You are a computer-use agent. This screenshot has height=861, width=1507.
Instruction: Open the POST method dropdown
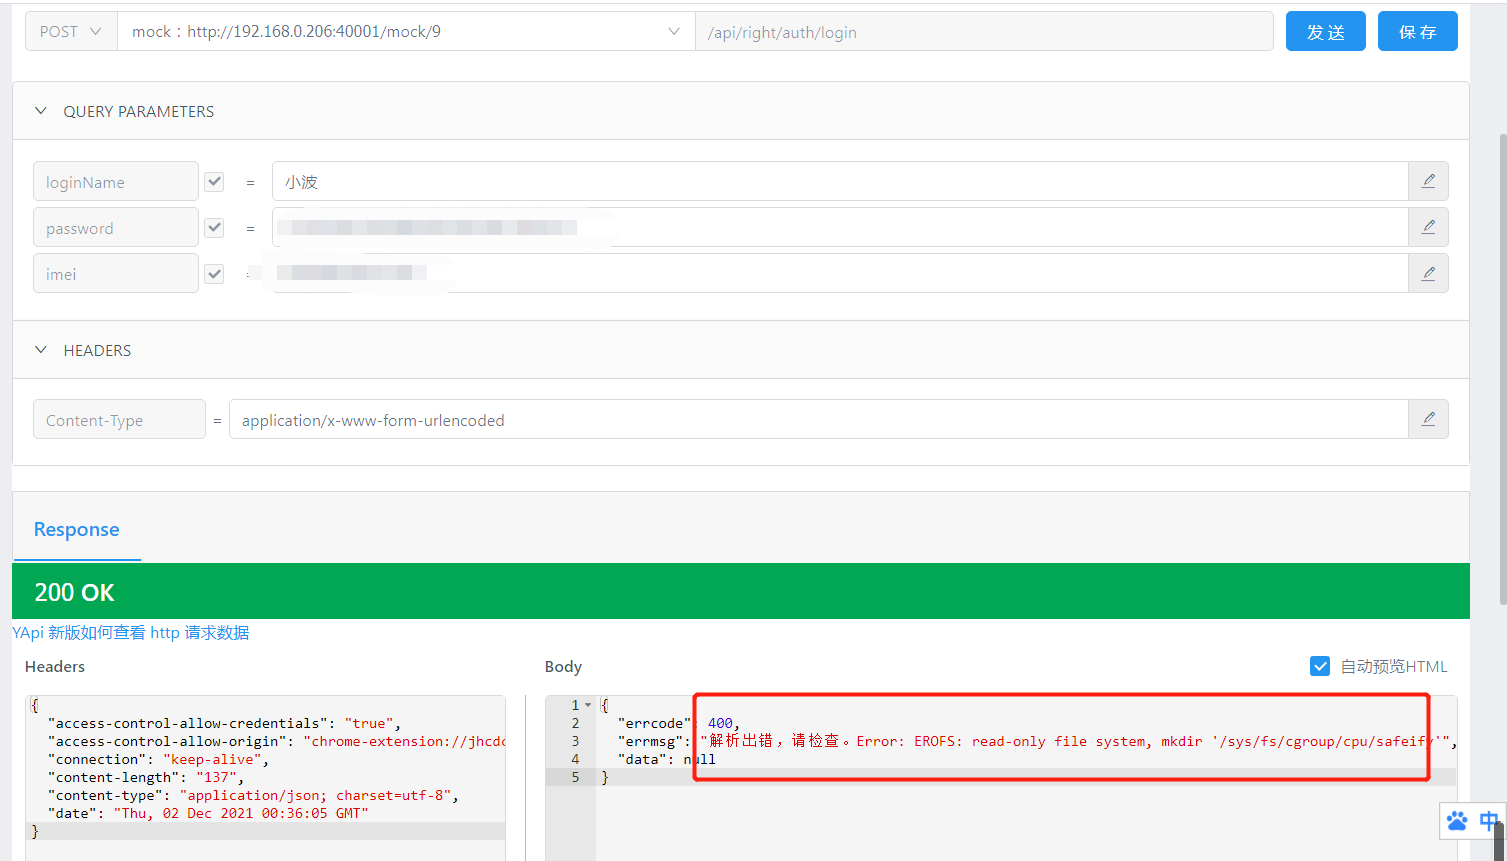(70, 31)
